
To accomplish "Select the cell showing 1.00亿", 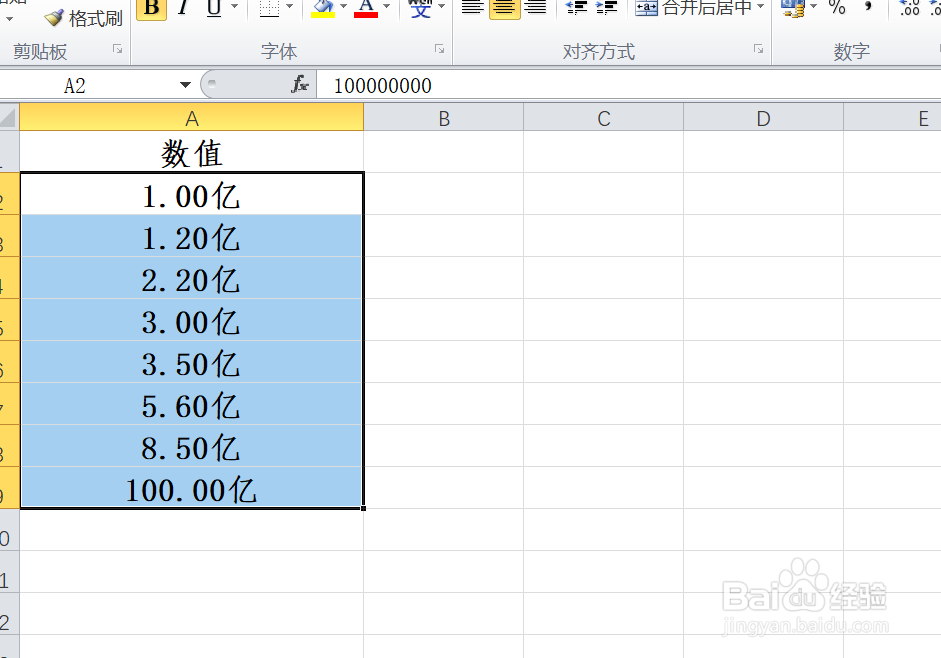I will [x=191, y=195].
